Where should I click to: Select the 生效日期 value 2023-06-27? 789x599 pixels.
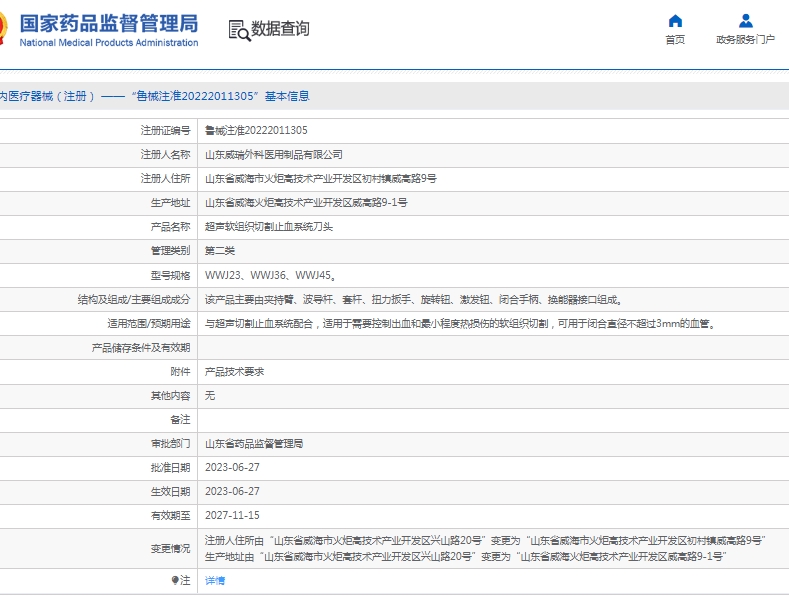232,492
